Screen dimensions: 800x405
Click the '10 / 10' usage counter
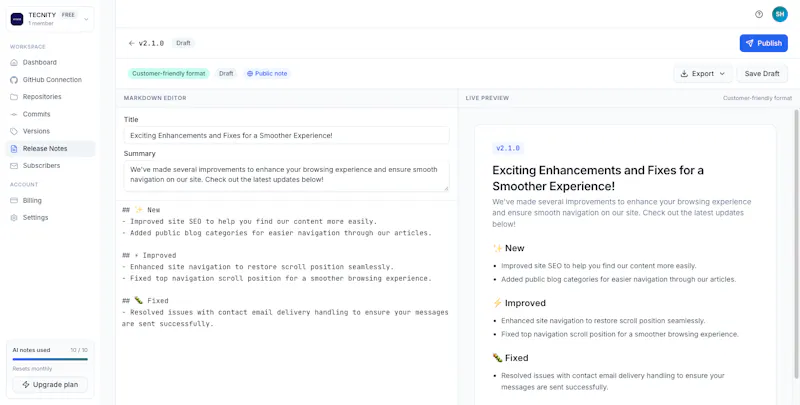(79, 350)
